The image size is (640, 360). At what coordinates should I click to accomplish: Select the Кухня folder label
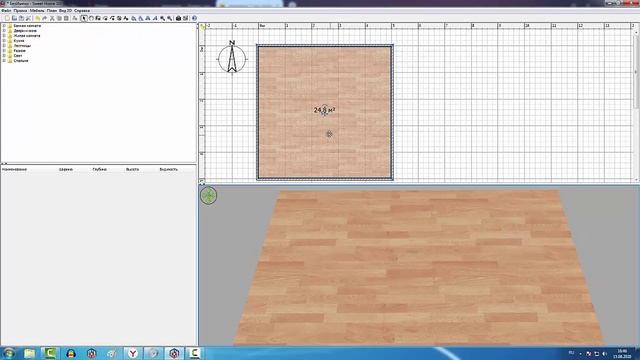[x=19, y=41]
